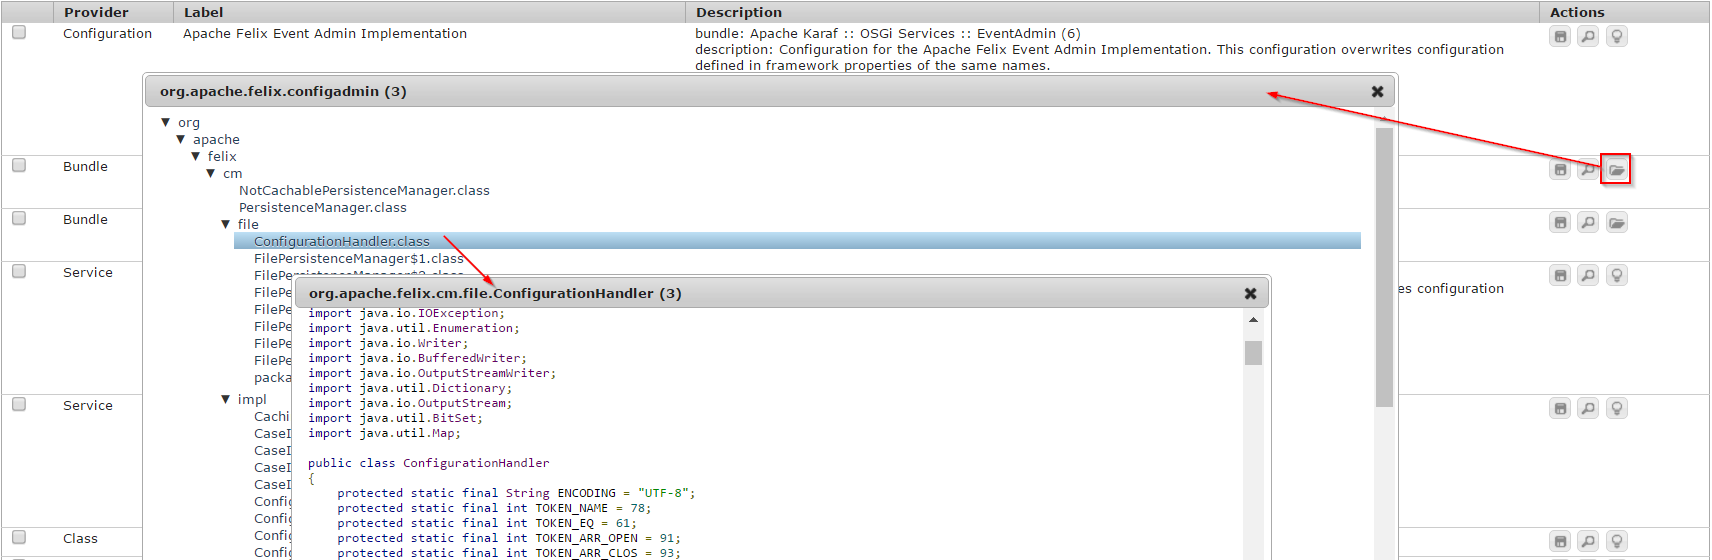The width and height of the screenshot is (1712, 560).
Task: Click the first action icon in the Class row
Action: [1560, 541]
